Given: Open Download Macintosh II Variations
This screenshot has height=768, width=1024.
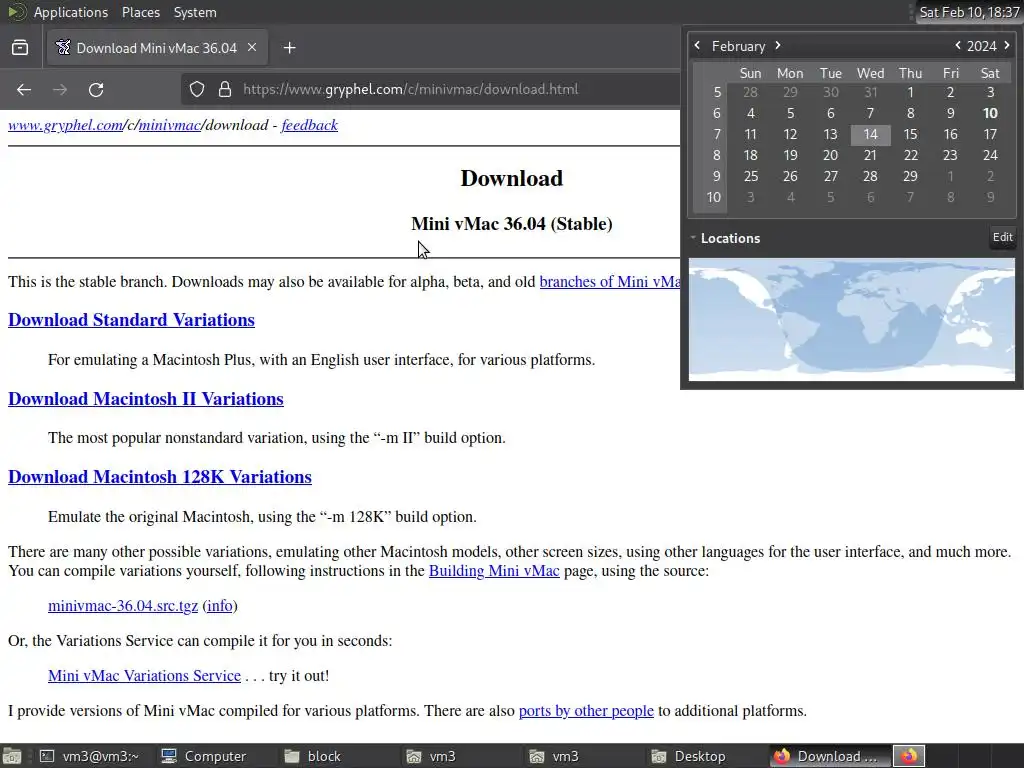Looking at the screenshot, I should [146, 398].
